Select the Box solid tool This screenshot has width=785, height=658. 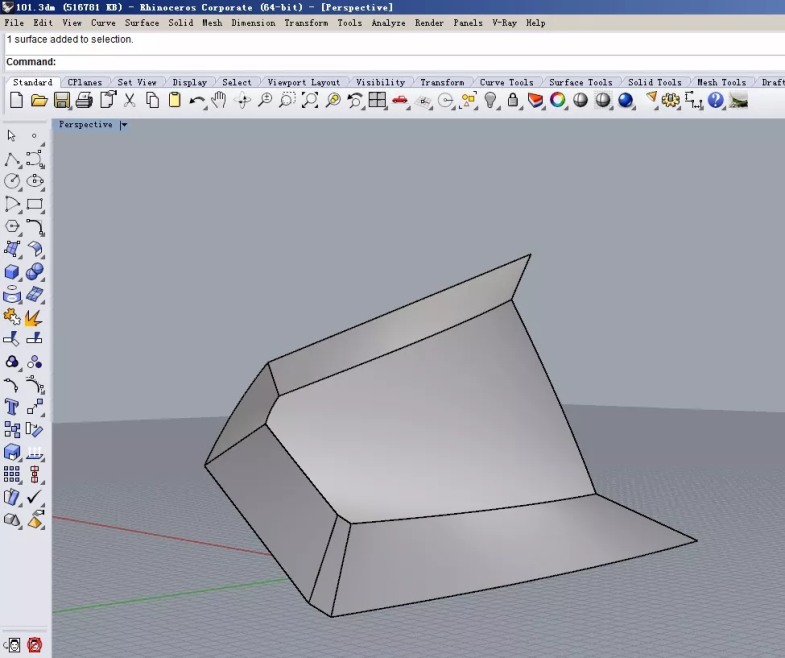tap(12, 272)
